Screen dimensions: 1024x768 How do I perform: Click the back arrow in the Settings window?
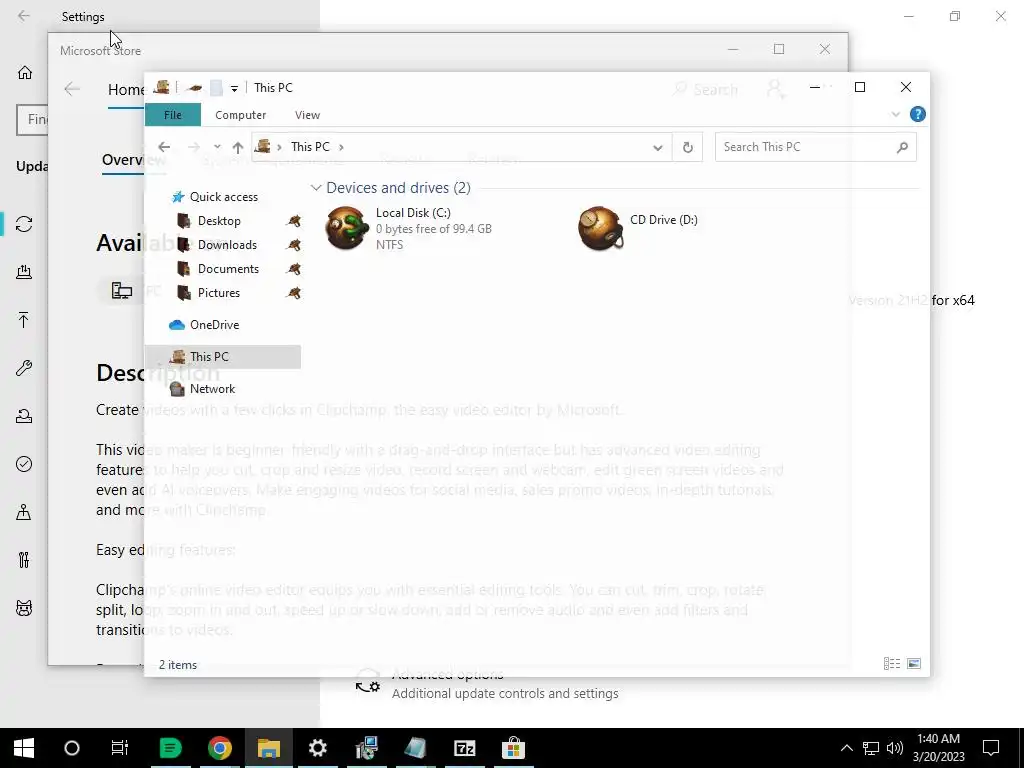(x=24, y=16)
